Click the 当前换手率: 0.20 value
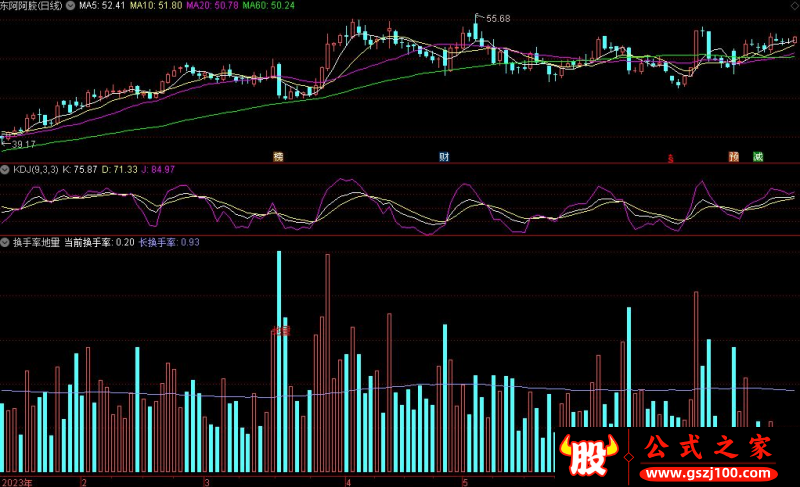 pyautogui.click(x=99, y=242)
